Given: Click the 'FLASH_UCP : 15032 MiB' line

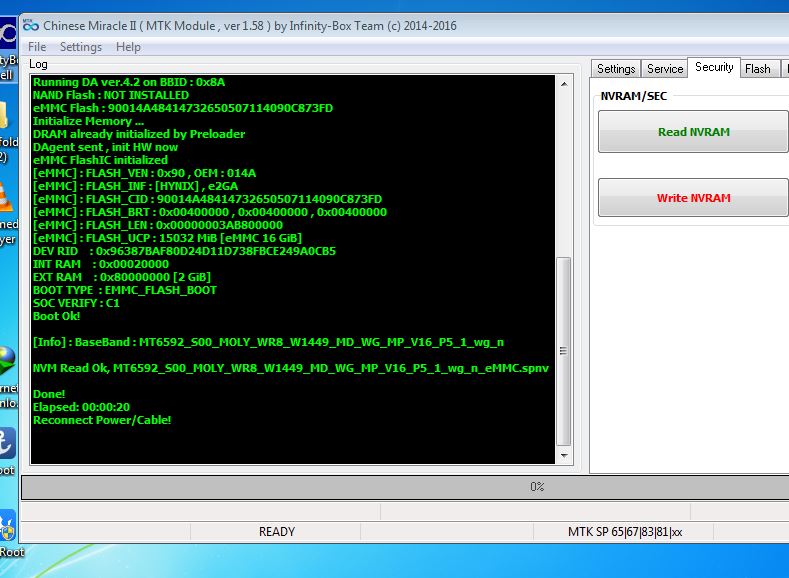Looking at the screenshot, I should (167, 238).
